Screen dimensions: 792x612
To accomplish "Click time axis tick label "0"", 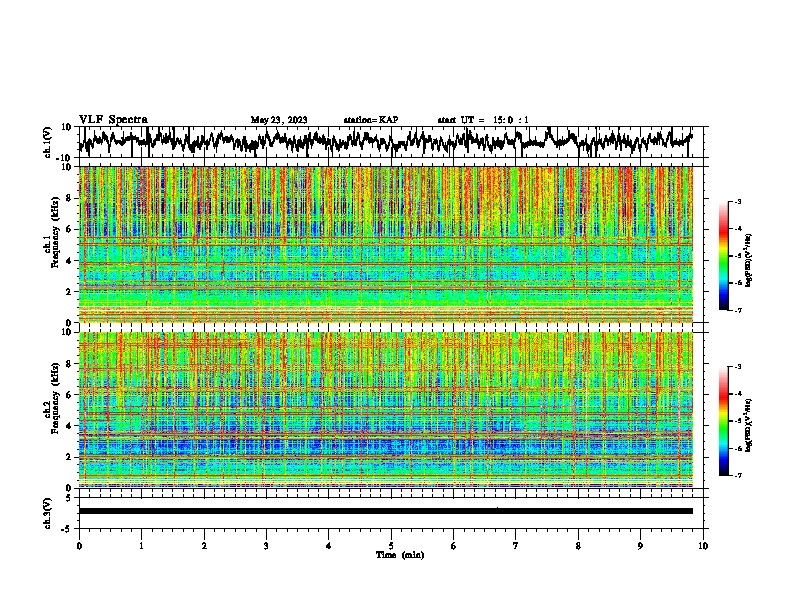I will point(79,546).
